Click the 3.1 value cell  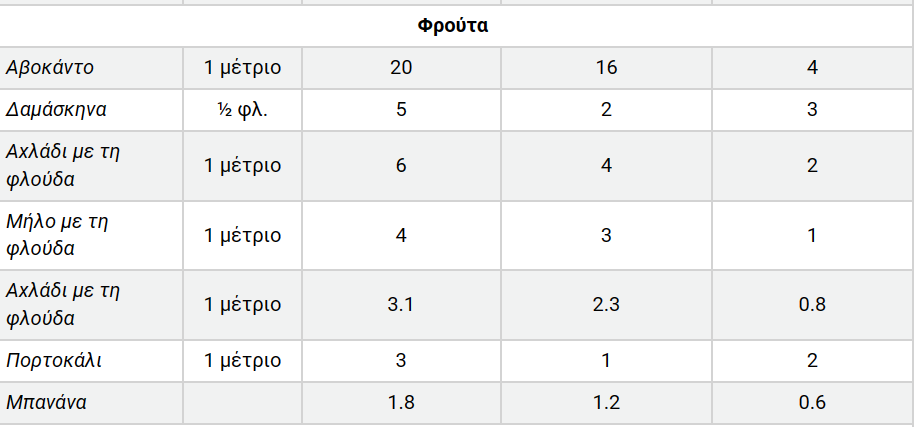click(401, 304)
